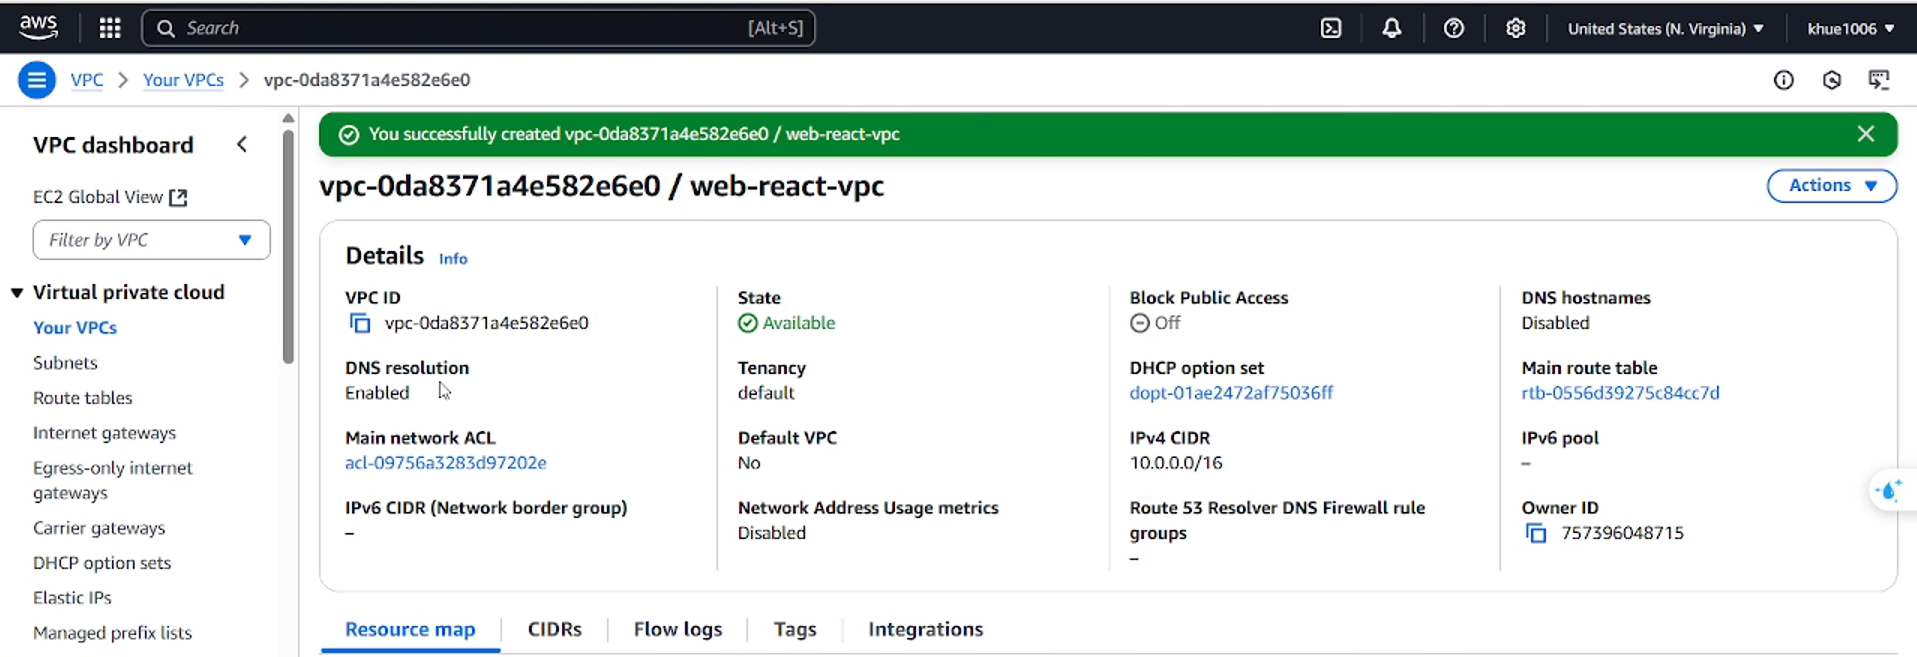This screenshot has height=657, width=1917.
Task: Open main route table rtb-0556d39275c84cc7d
Action: coord(1620,393)
